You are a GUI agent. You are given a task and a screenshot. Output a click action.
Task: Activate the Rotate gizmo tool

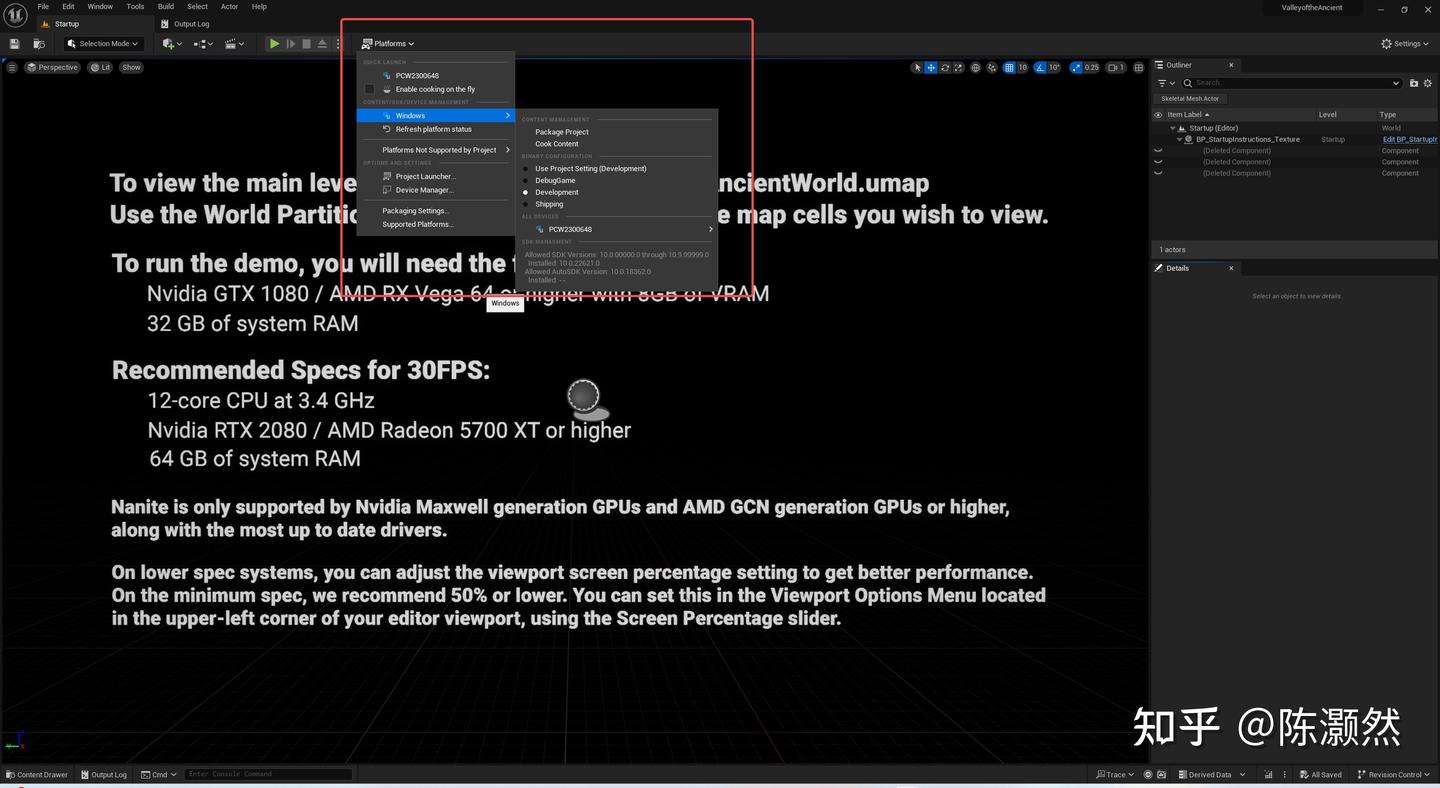coord(945,68)
